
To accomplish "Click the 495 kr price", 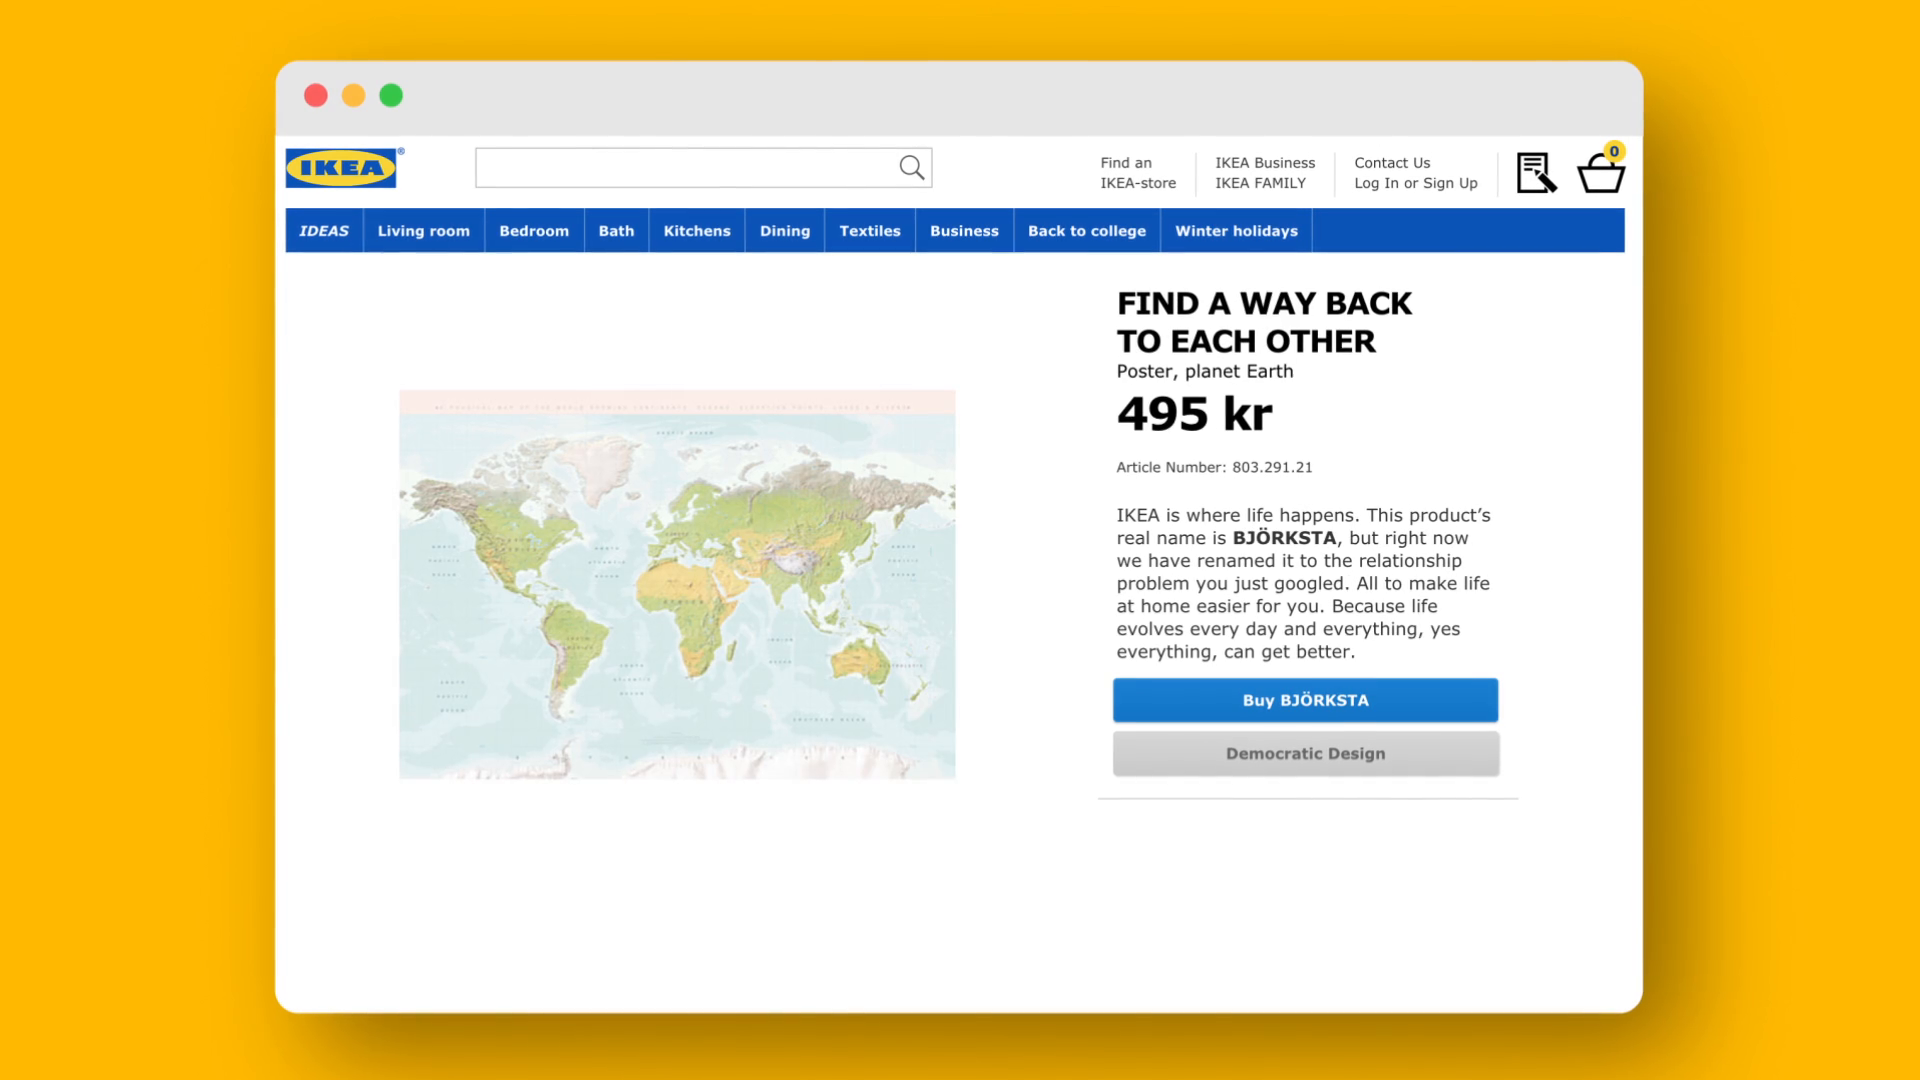I will pyautogui.click(x=1194, y=414).
